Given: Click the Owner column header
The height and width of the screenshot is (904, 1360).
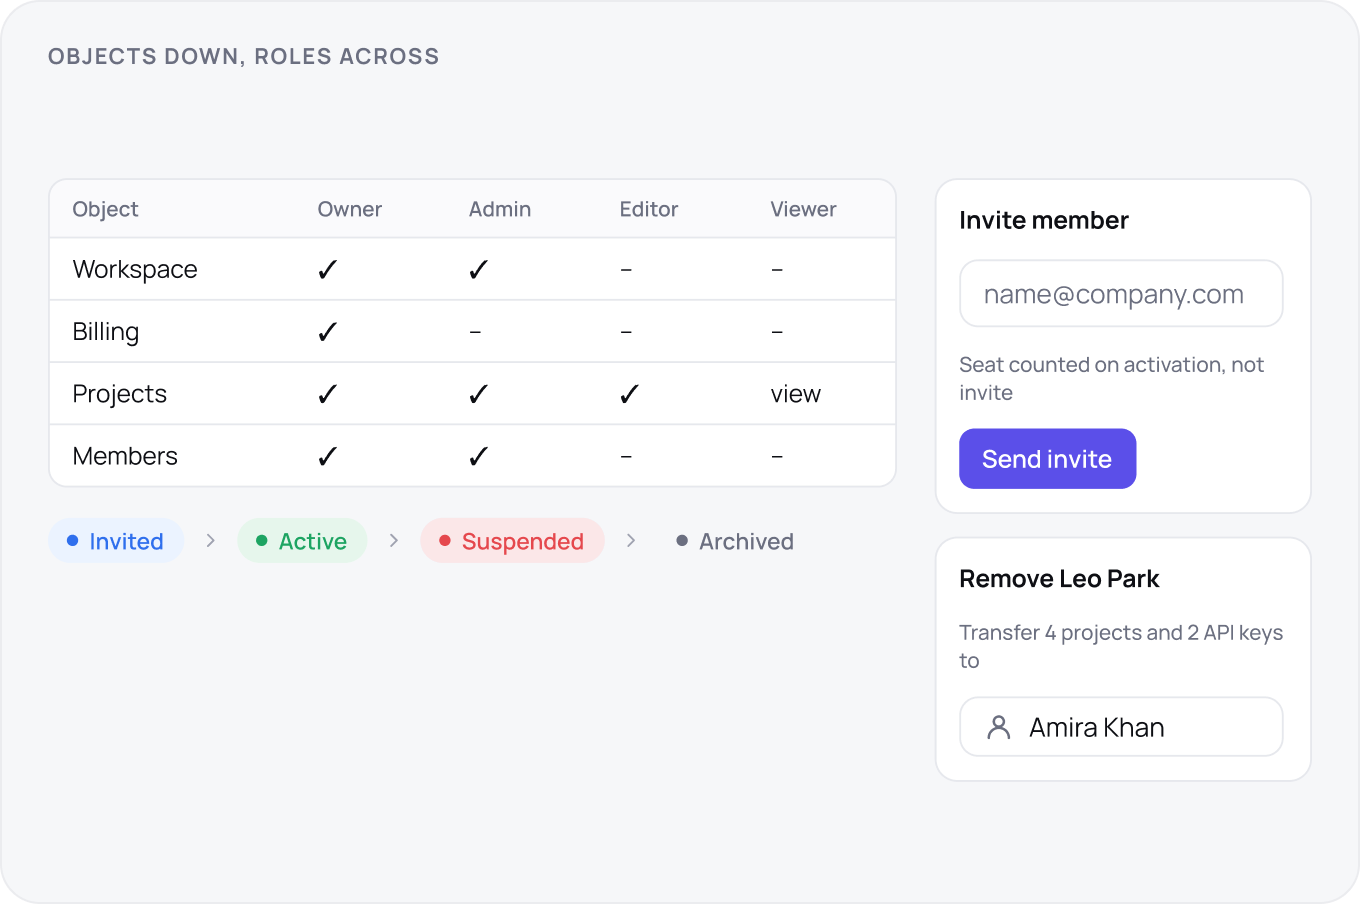Looking at the screenshot, I should [x=349, y=209].
